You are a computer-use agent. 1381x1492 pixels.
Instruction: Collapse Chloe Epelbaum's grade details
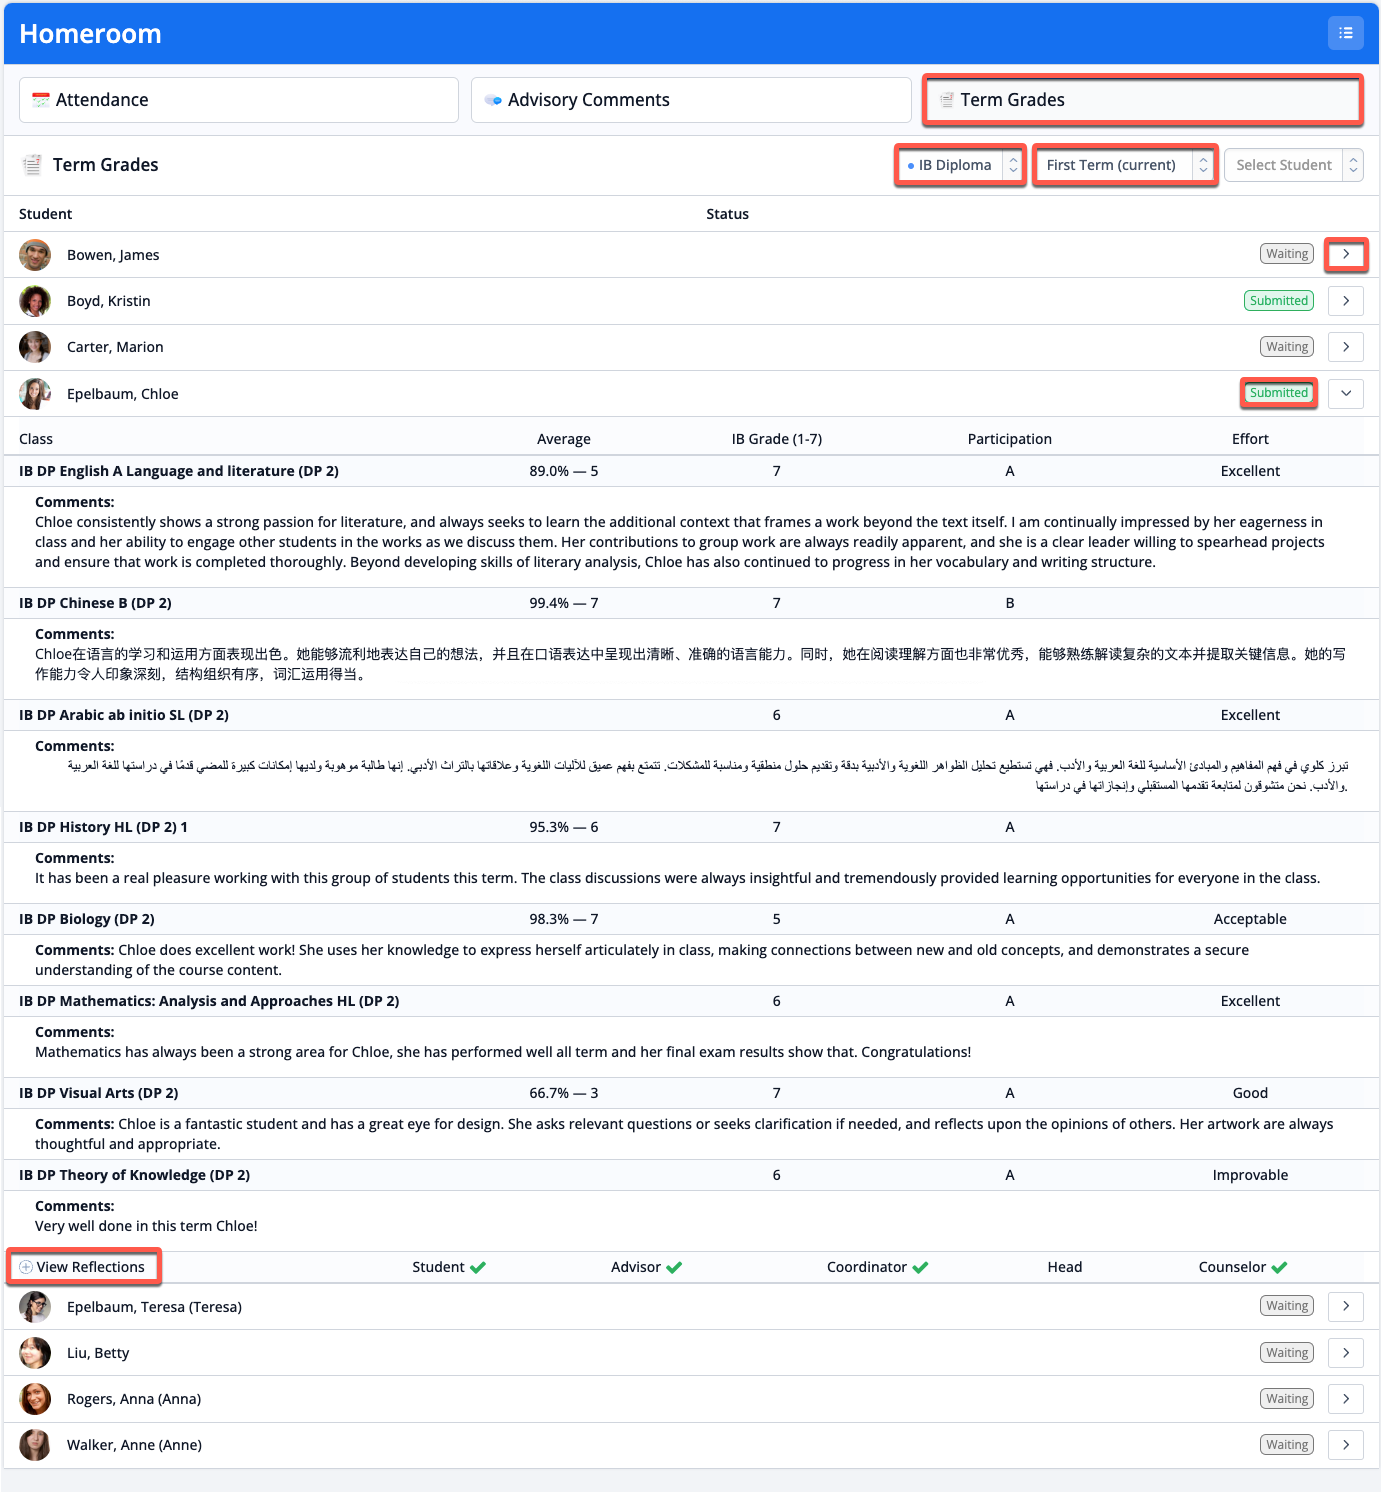tap(1345, 393)
